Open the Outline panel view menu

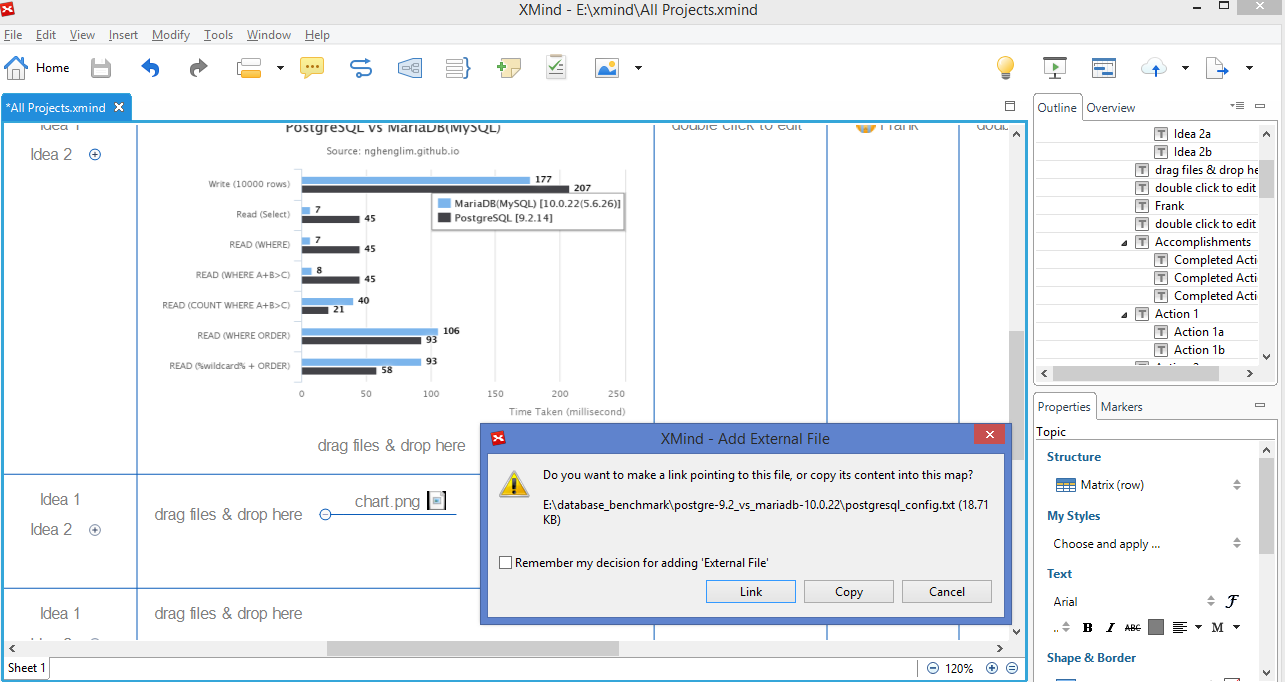coord(1237,106)
